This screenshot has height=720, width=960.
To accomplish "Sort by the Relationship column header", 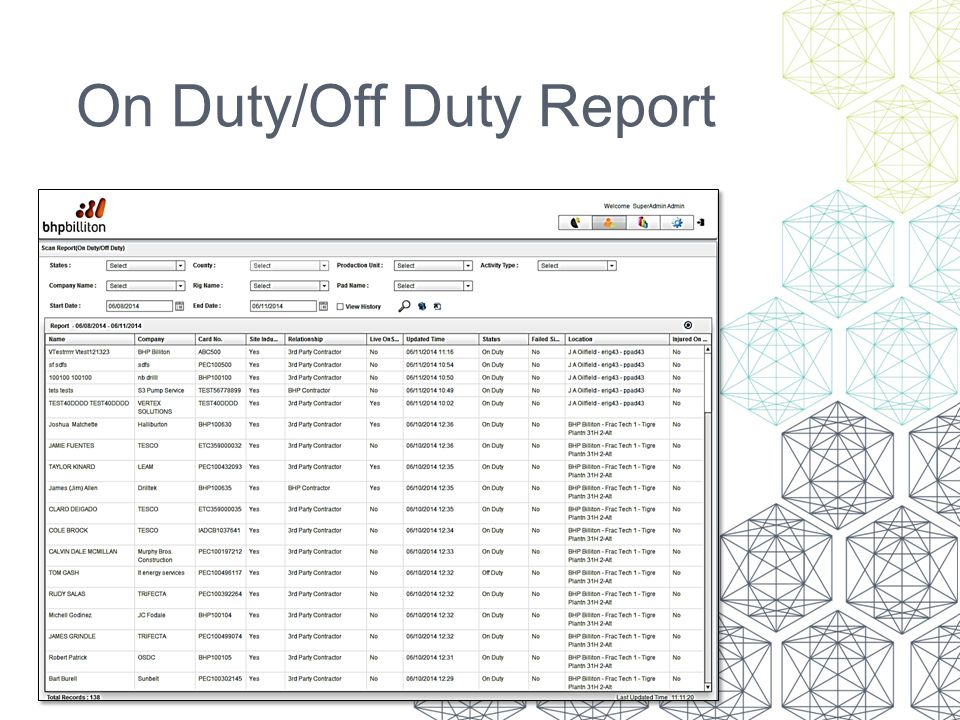I will [x=326, y=339].
